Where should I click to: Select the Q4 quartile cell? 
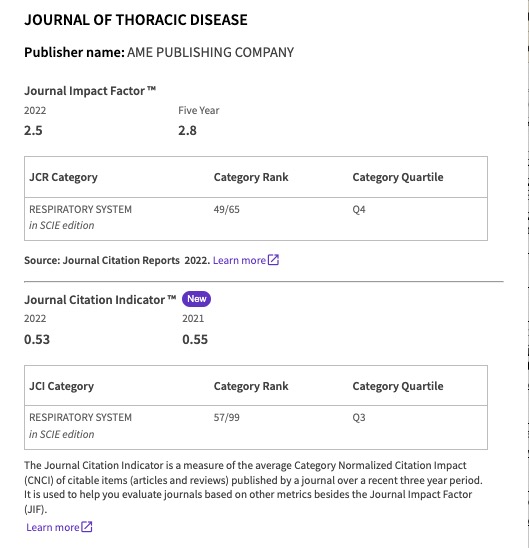coord(359,209)
